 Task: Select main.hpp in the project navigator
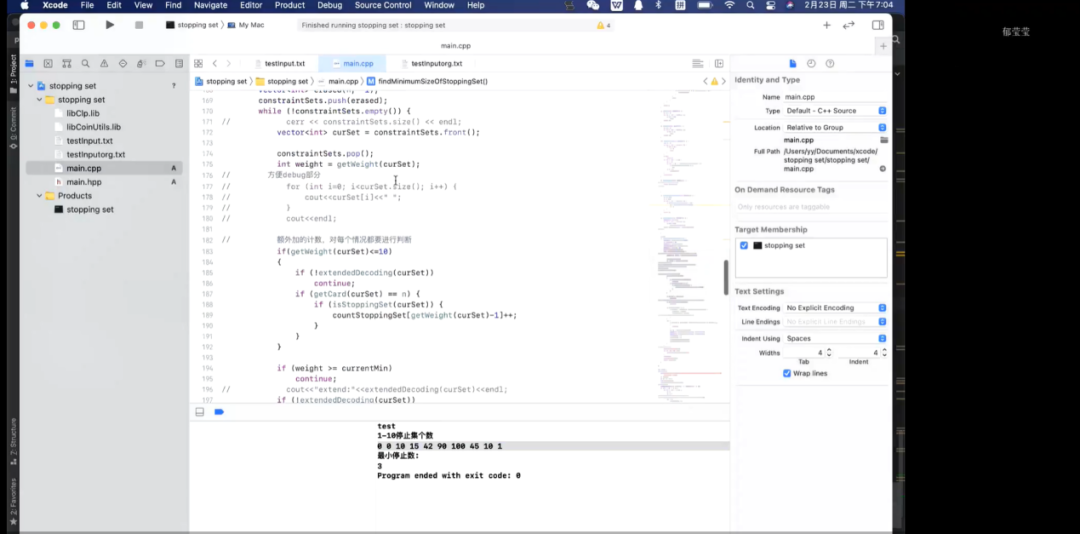[x=83, y=182]
